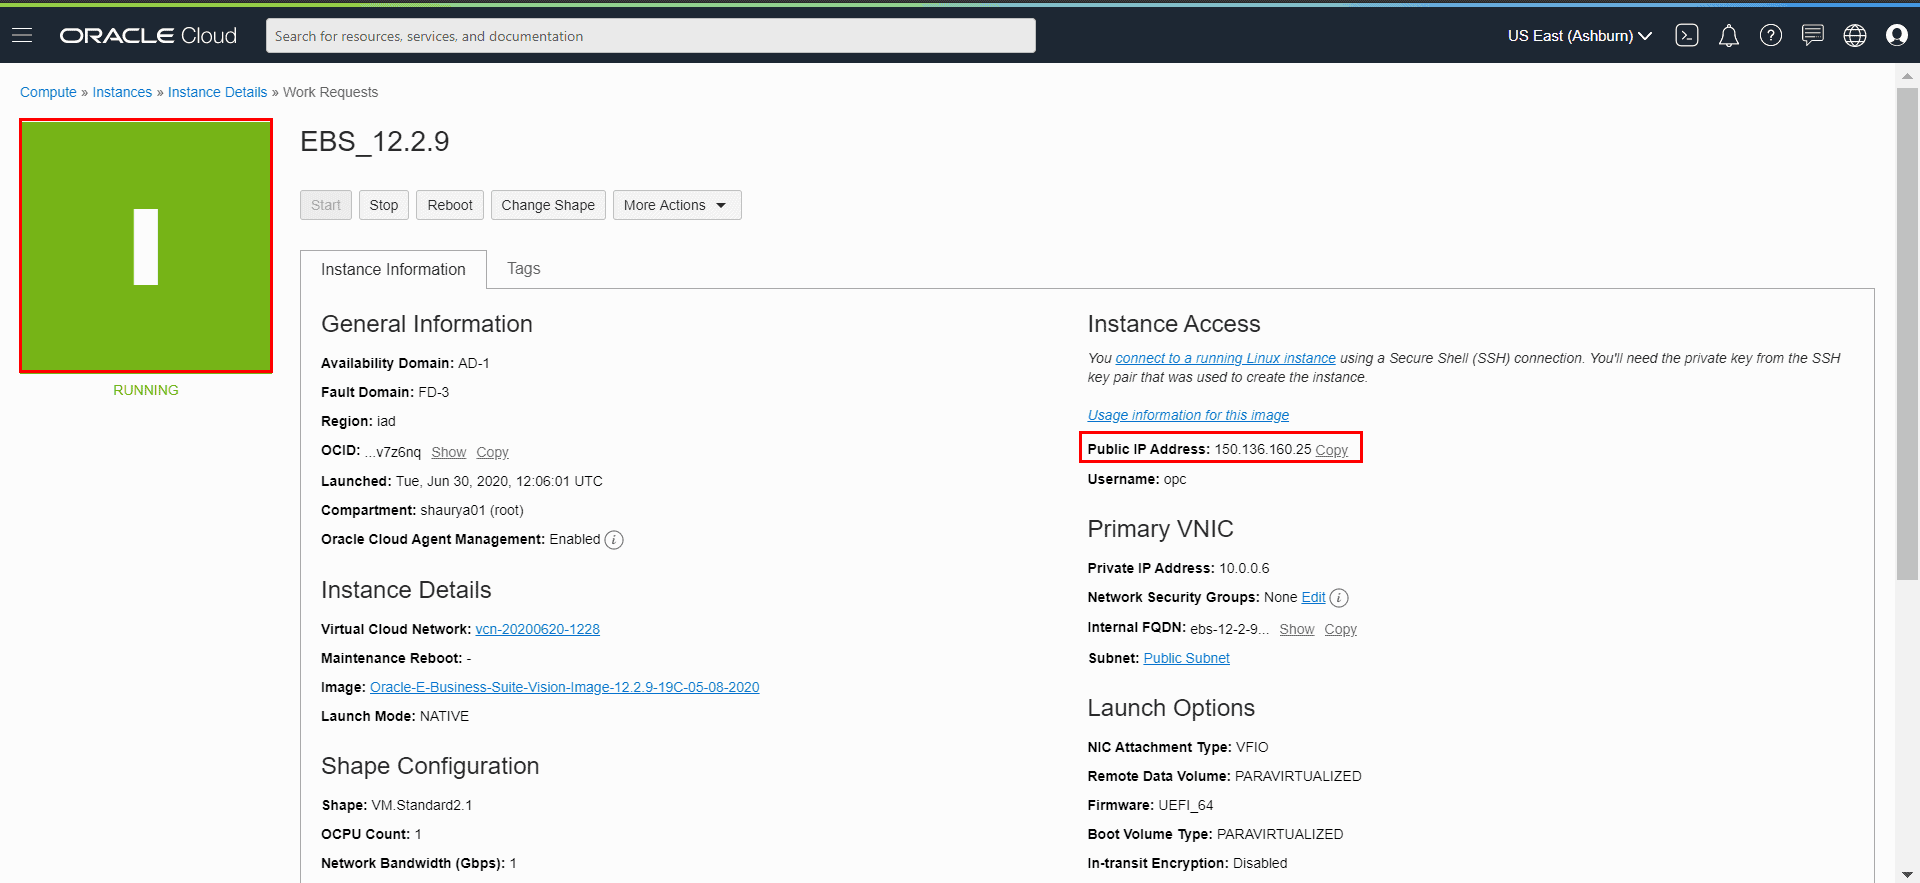
Task: Click the shape value VM.Standard2.1
Action: [422, 805]
